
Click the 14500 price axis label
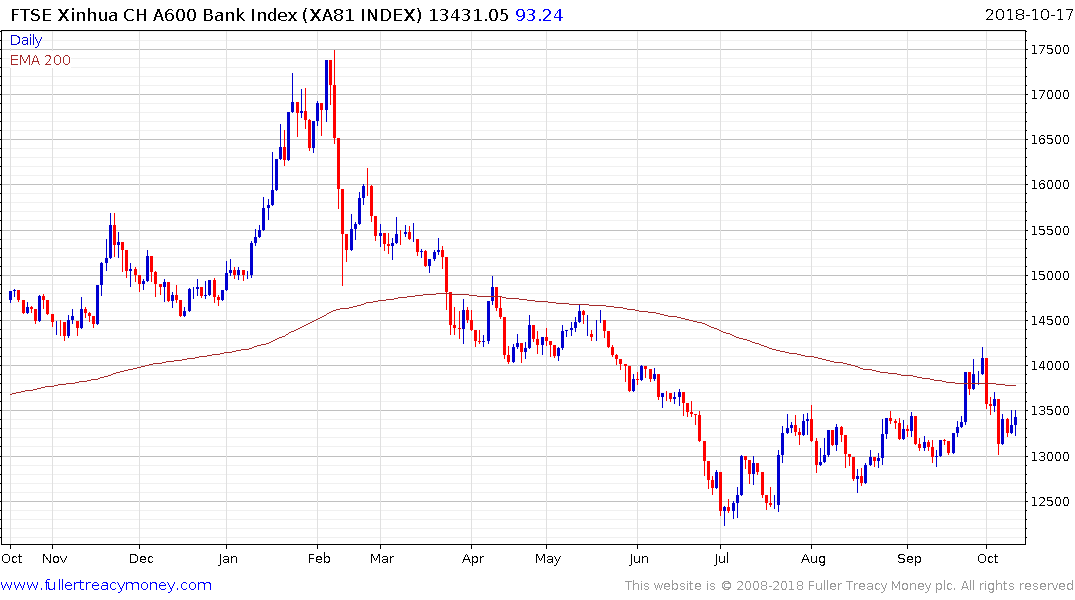pos(1050,320)
